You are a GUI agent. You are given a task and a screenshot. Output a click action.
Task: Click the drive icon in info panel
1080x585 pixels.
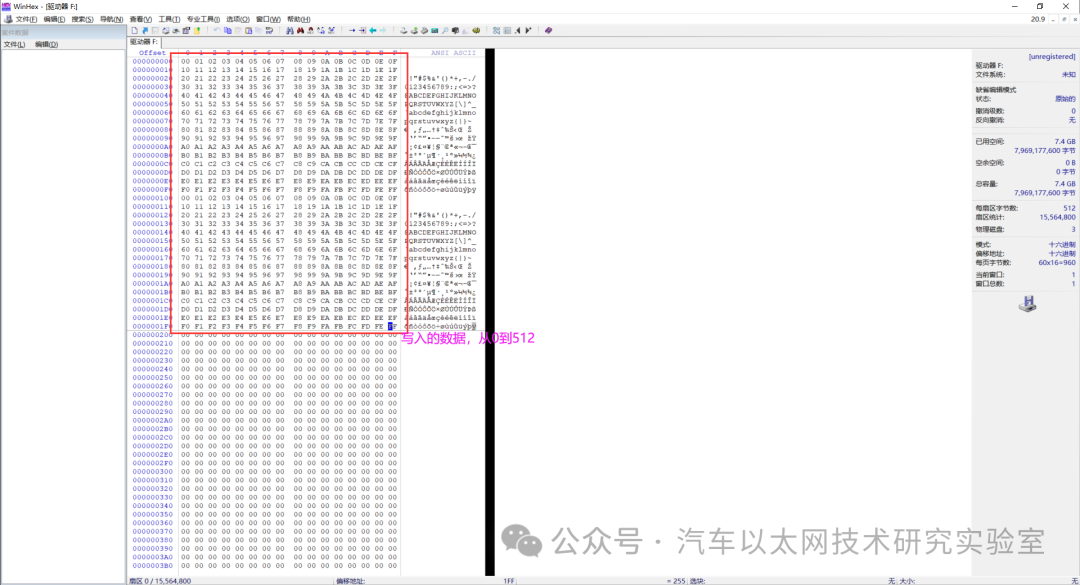[x=1028, y=304]
